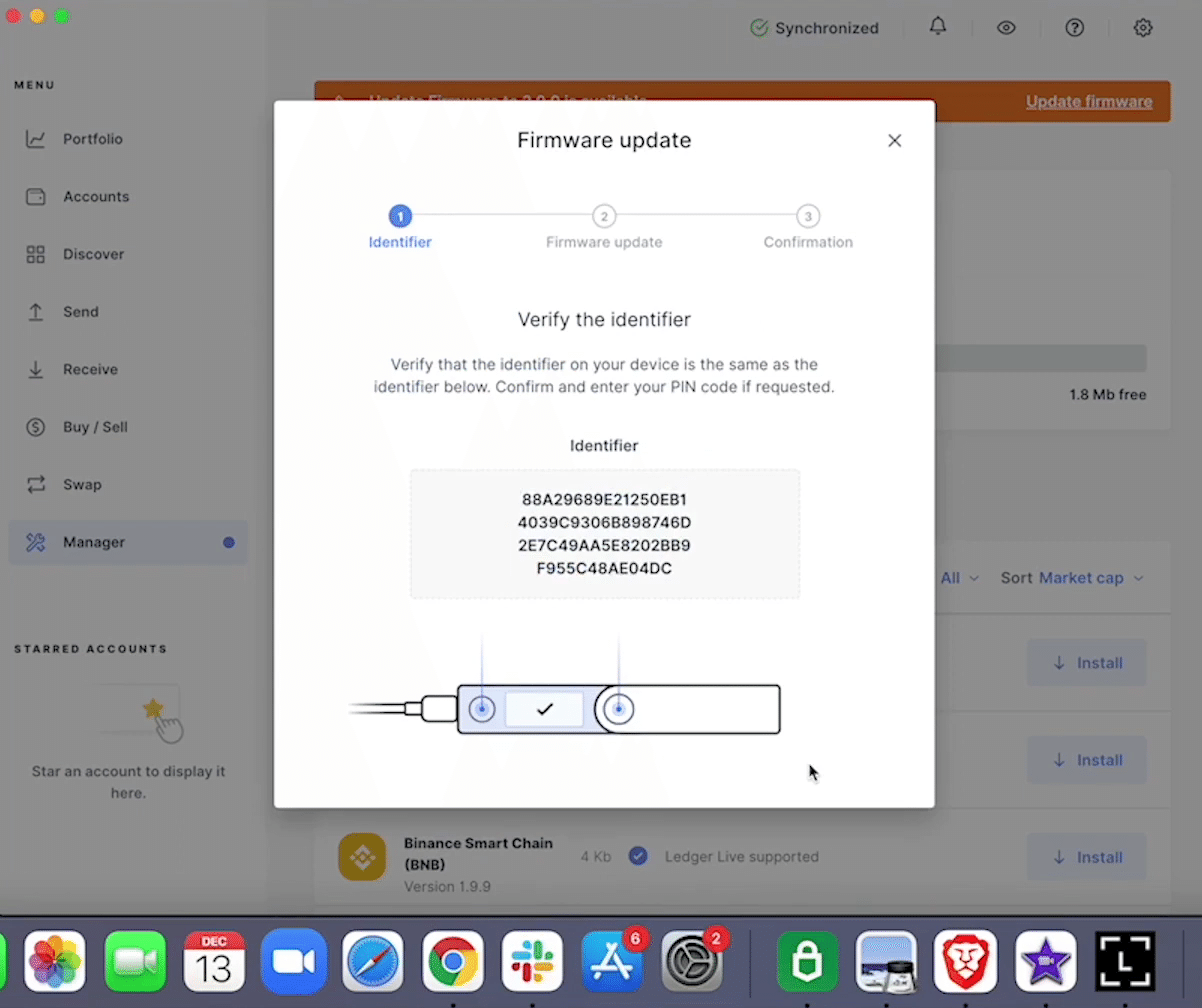Select Manager in the sidebar
The height and width of the screenshot is (1008, 1202).
pos(128,542)
